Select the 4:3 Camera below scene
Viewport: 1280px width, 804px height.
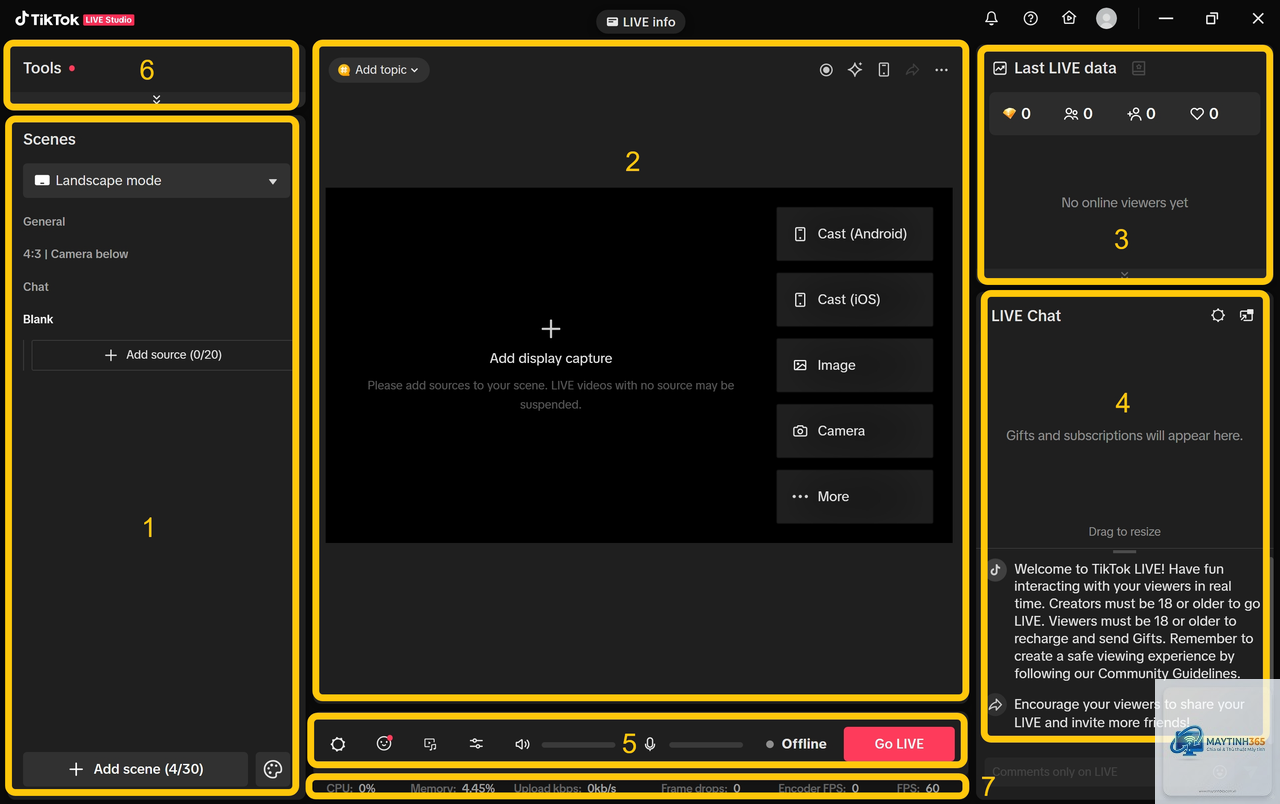pos(76,254)
